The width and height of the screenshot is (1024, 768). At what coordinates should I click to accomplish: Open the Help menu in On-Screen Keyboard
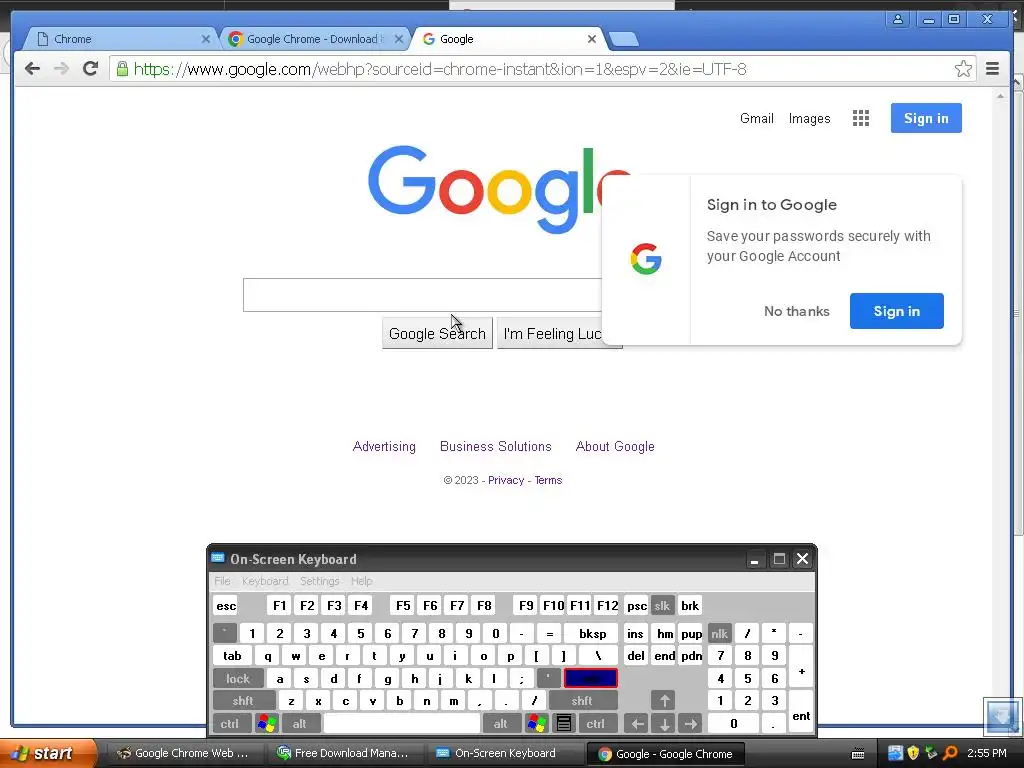click(361, 581)
